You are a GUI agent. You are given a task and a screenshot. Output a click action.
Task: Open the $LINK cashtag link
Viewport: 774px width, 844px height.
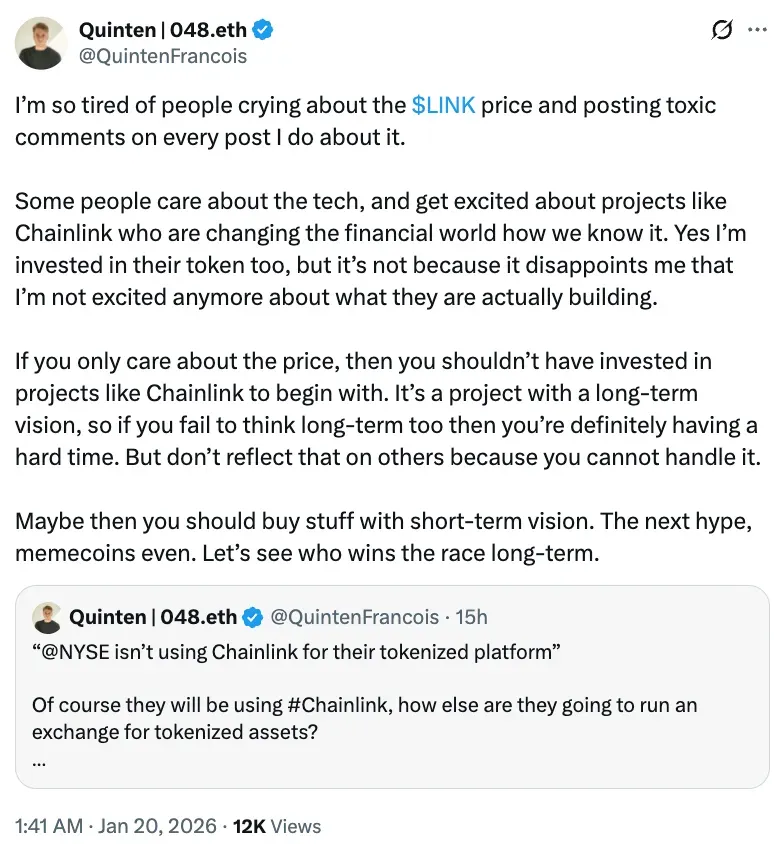(x=443, y=105)
